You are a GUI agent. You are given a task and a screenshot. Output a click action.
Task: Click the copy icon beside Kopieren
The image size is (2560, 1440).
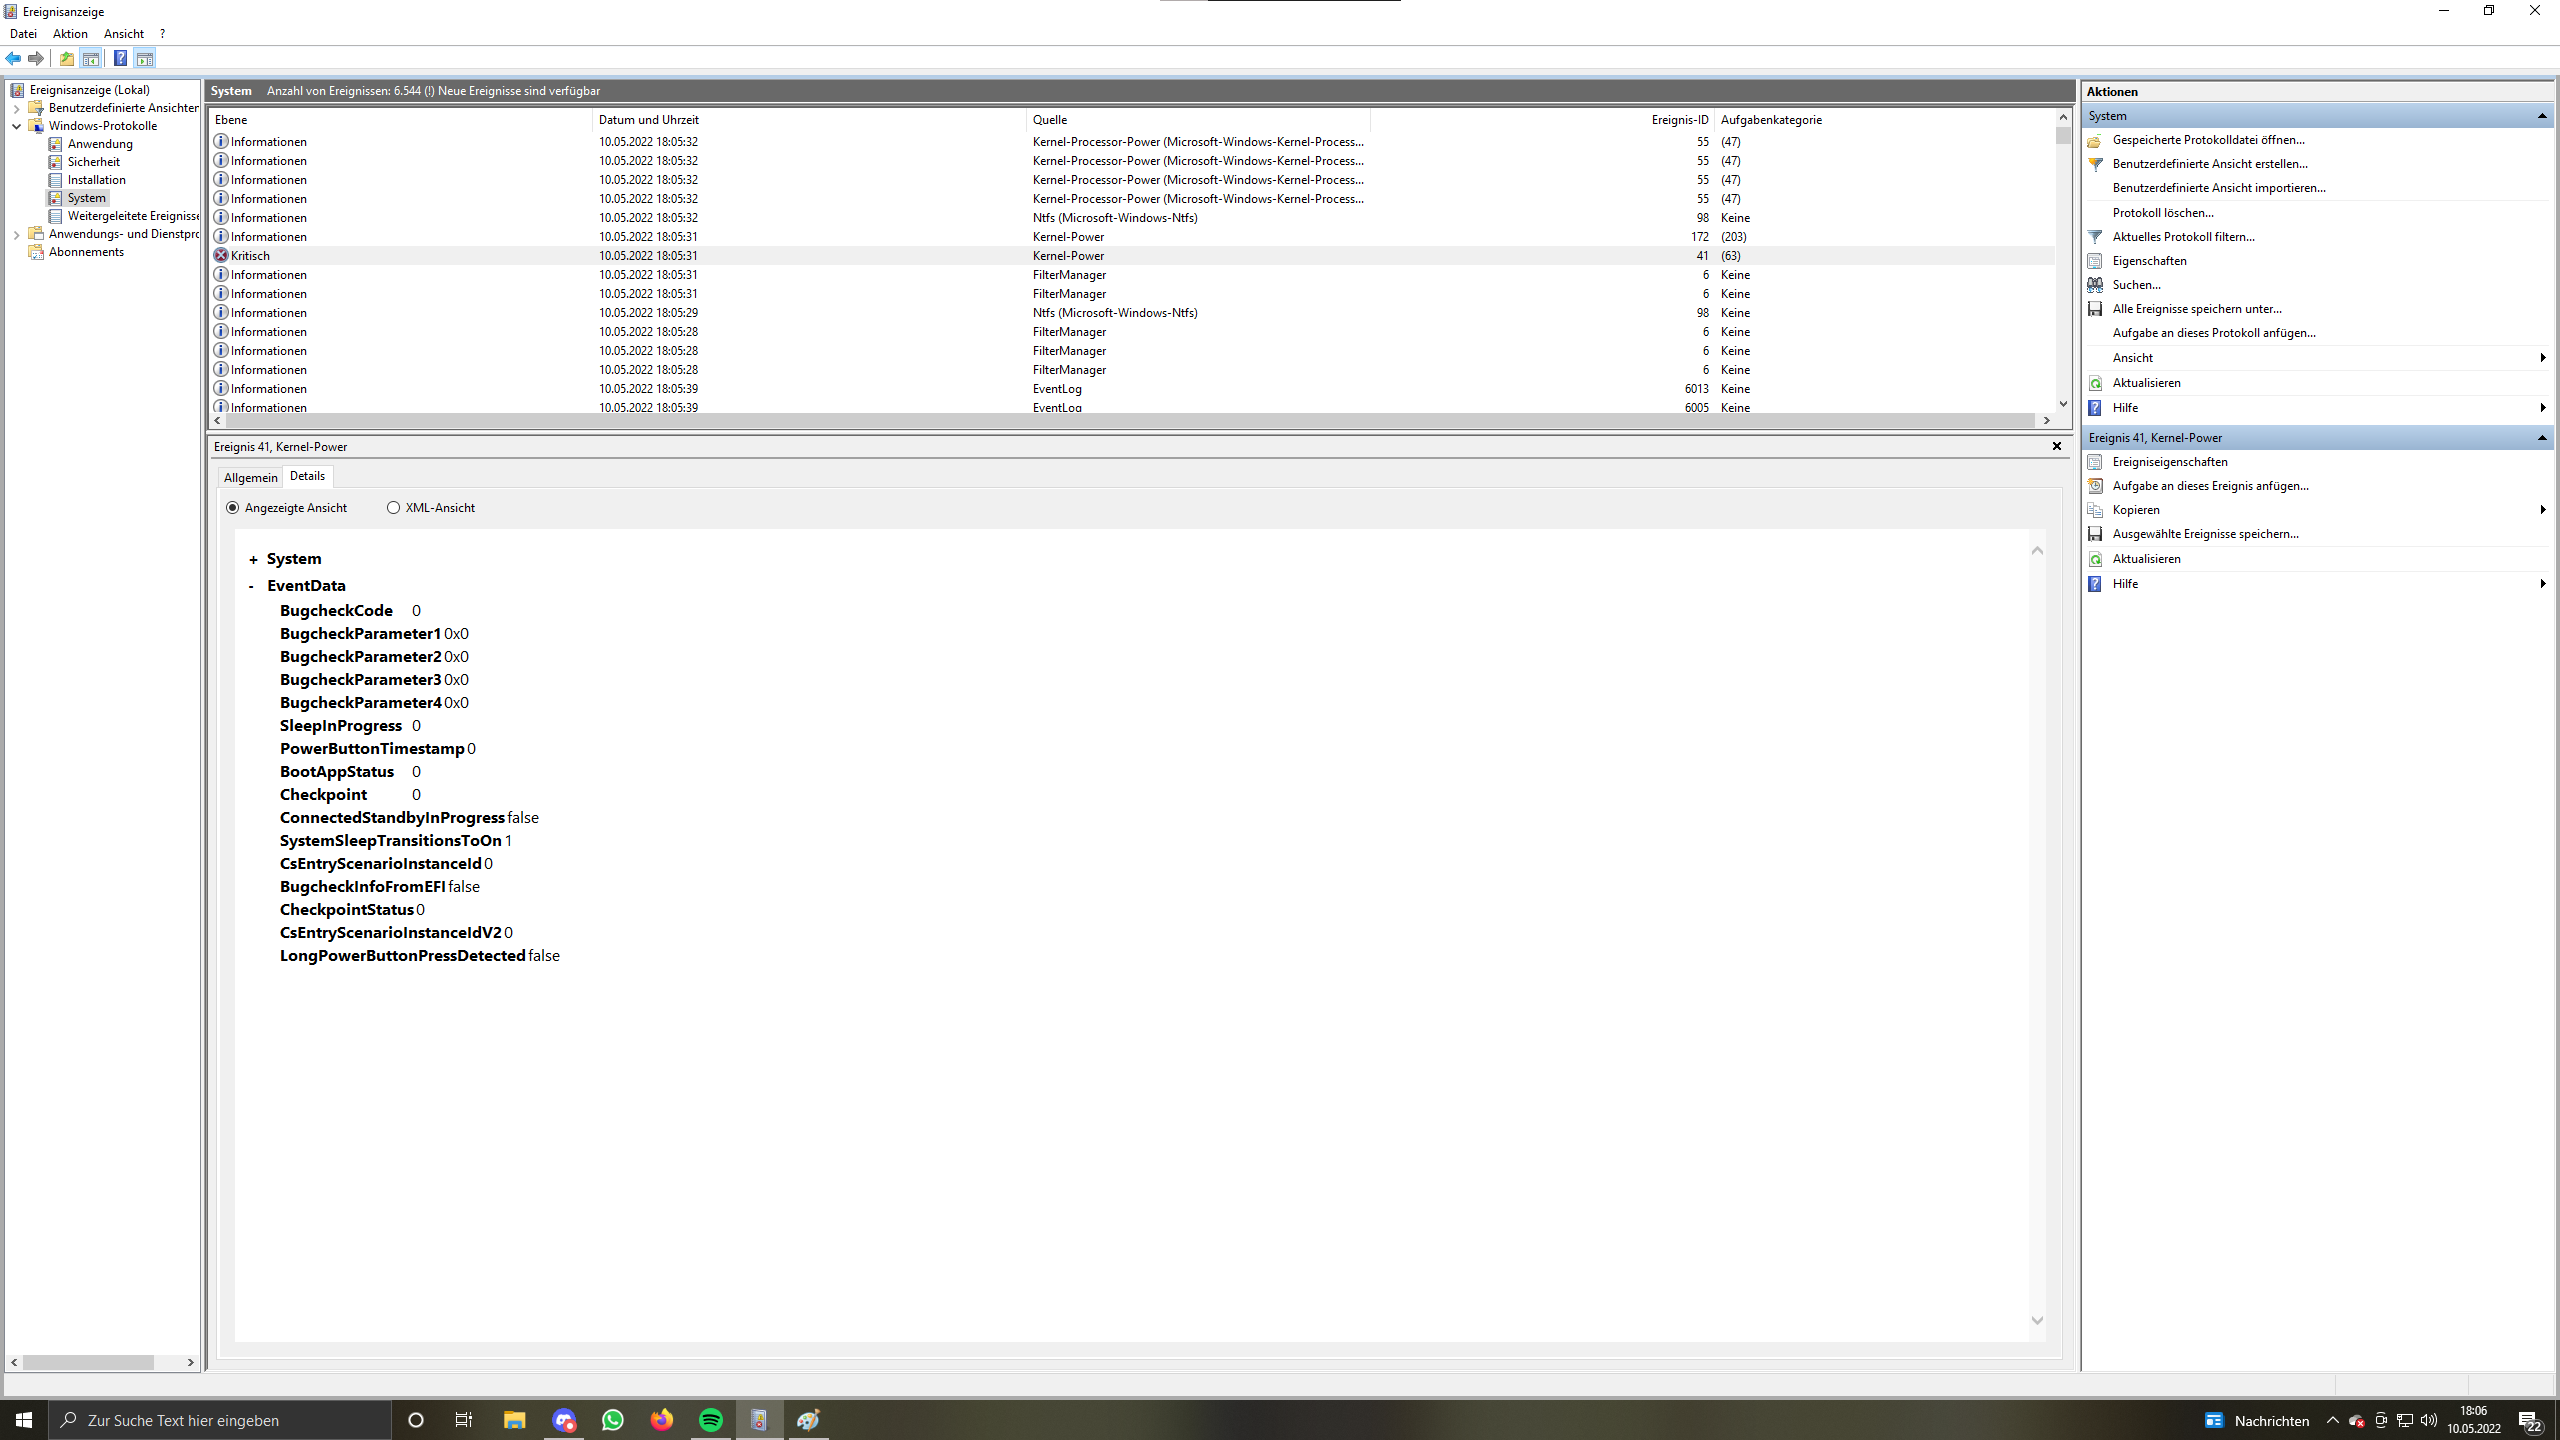pyautogui.click(x=2095, y=510)
